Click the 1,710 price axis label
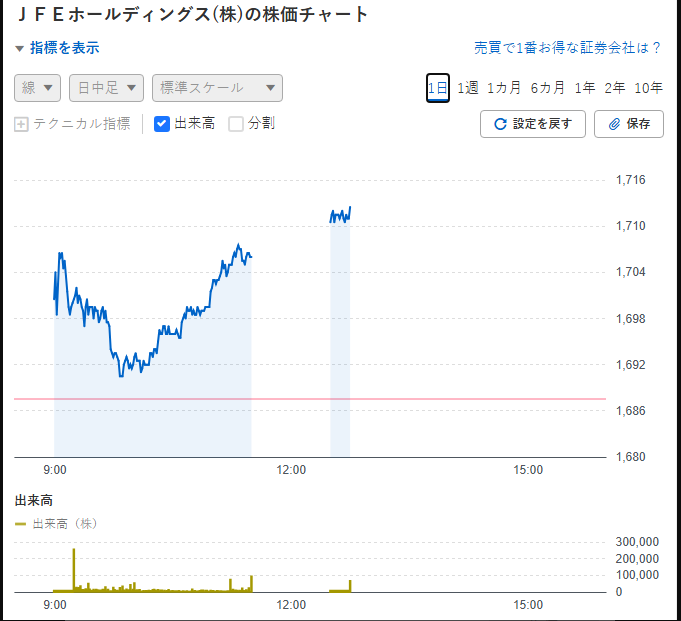This screenshot has width=681, height=621. [x=631, y=226]
